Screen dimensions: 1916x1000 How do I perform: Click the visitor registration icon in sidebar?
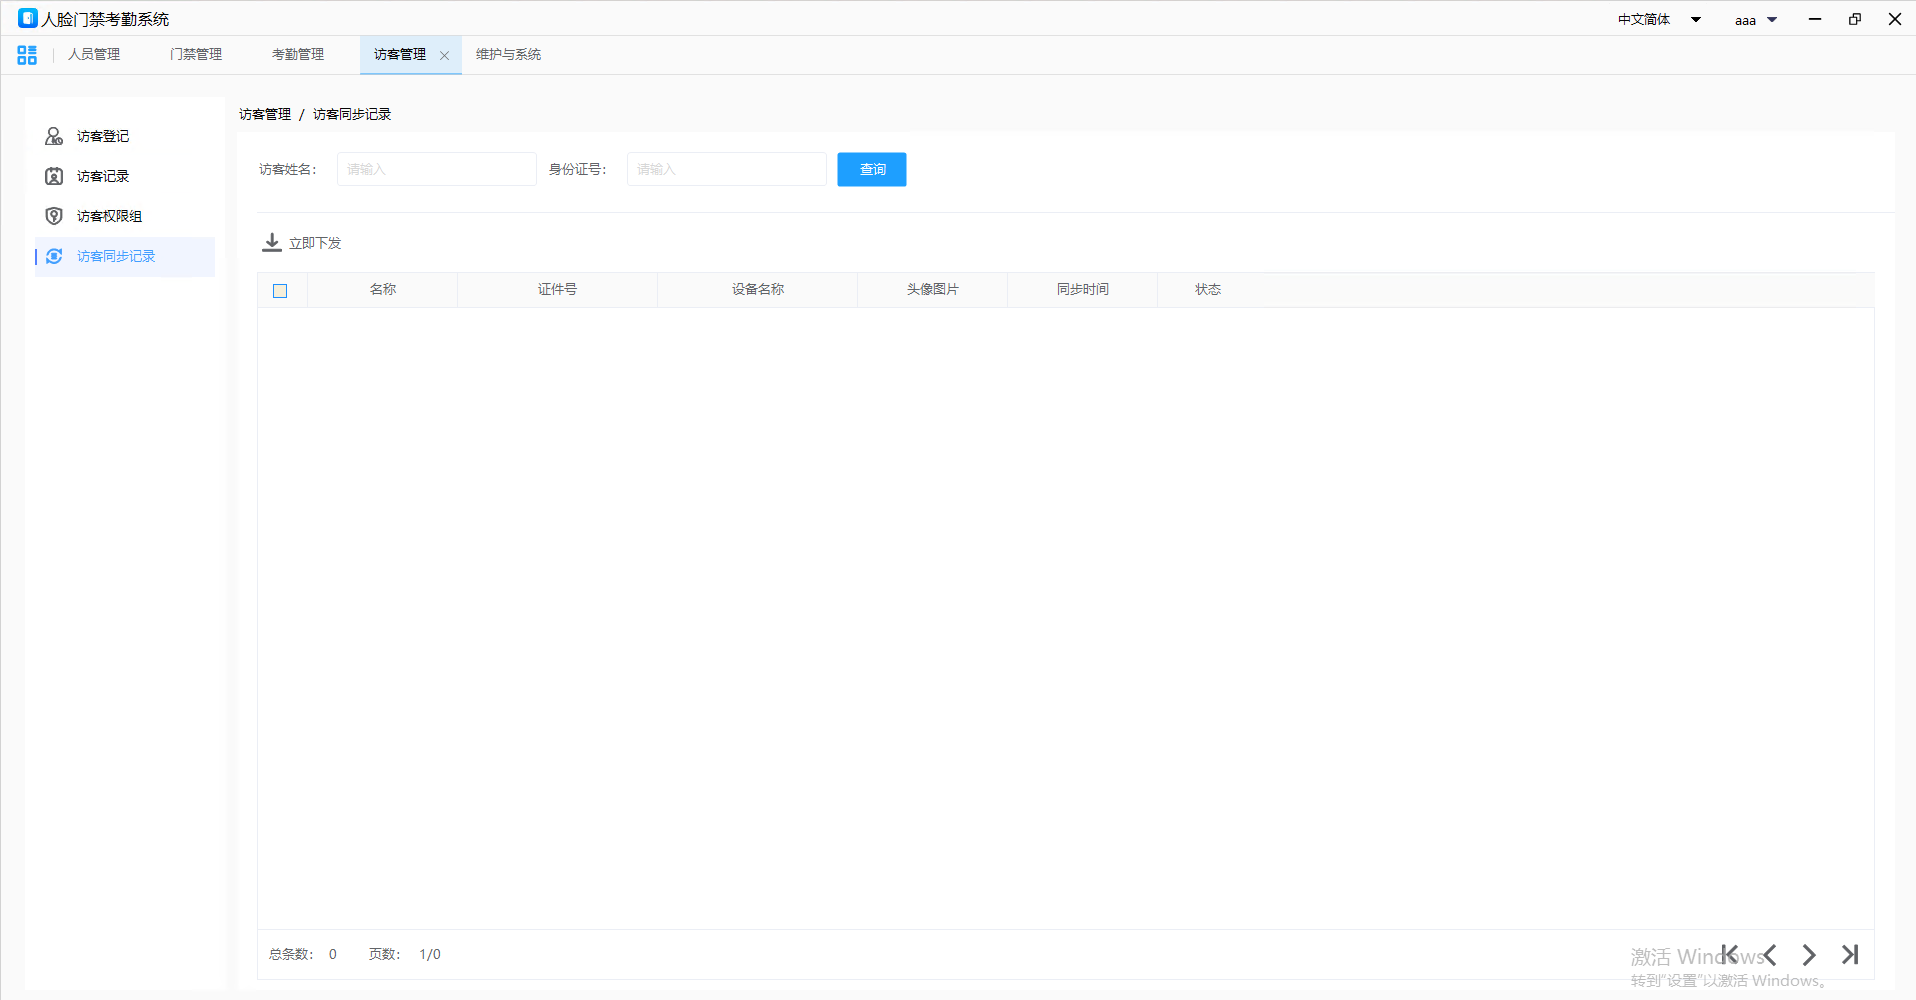tap(54, 136)
